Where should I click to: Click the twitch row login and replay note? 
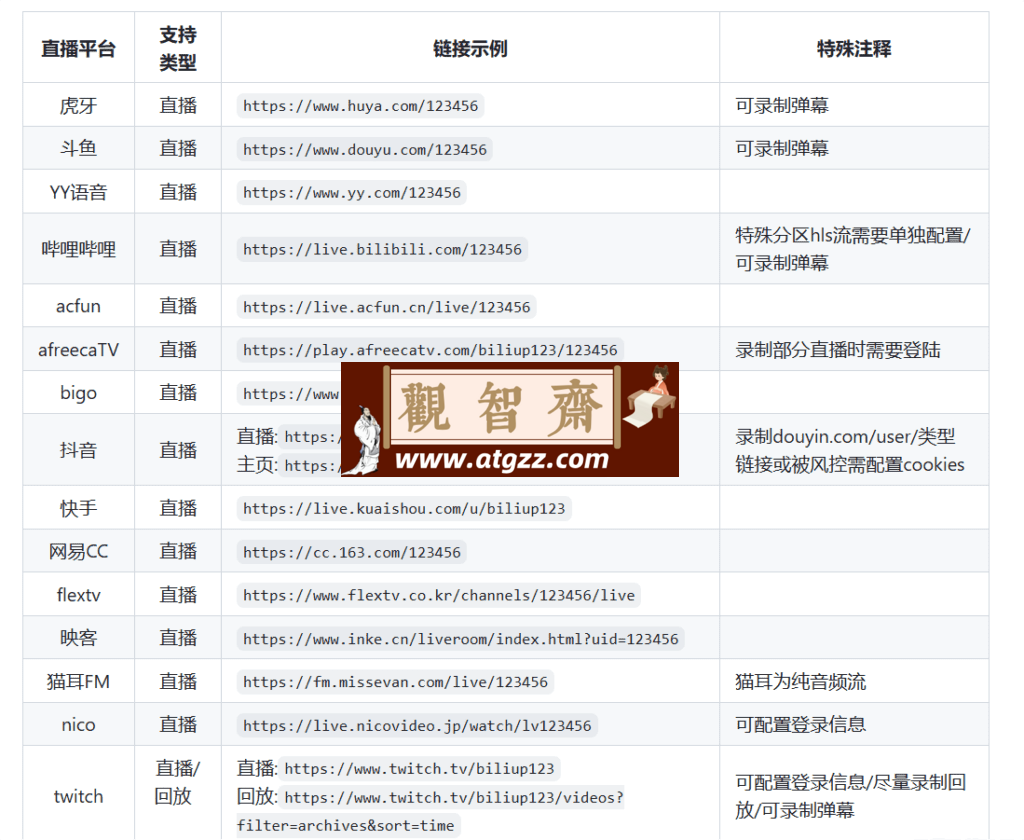(x=850, y=796)
